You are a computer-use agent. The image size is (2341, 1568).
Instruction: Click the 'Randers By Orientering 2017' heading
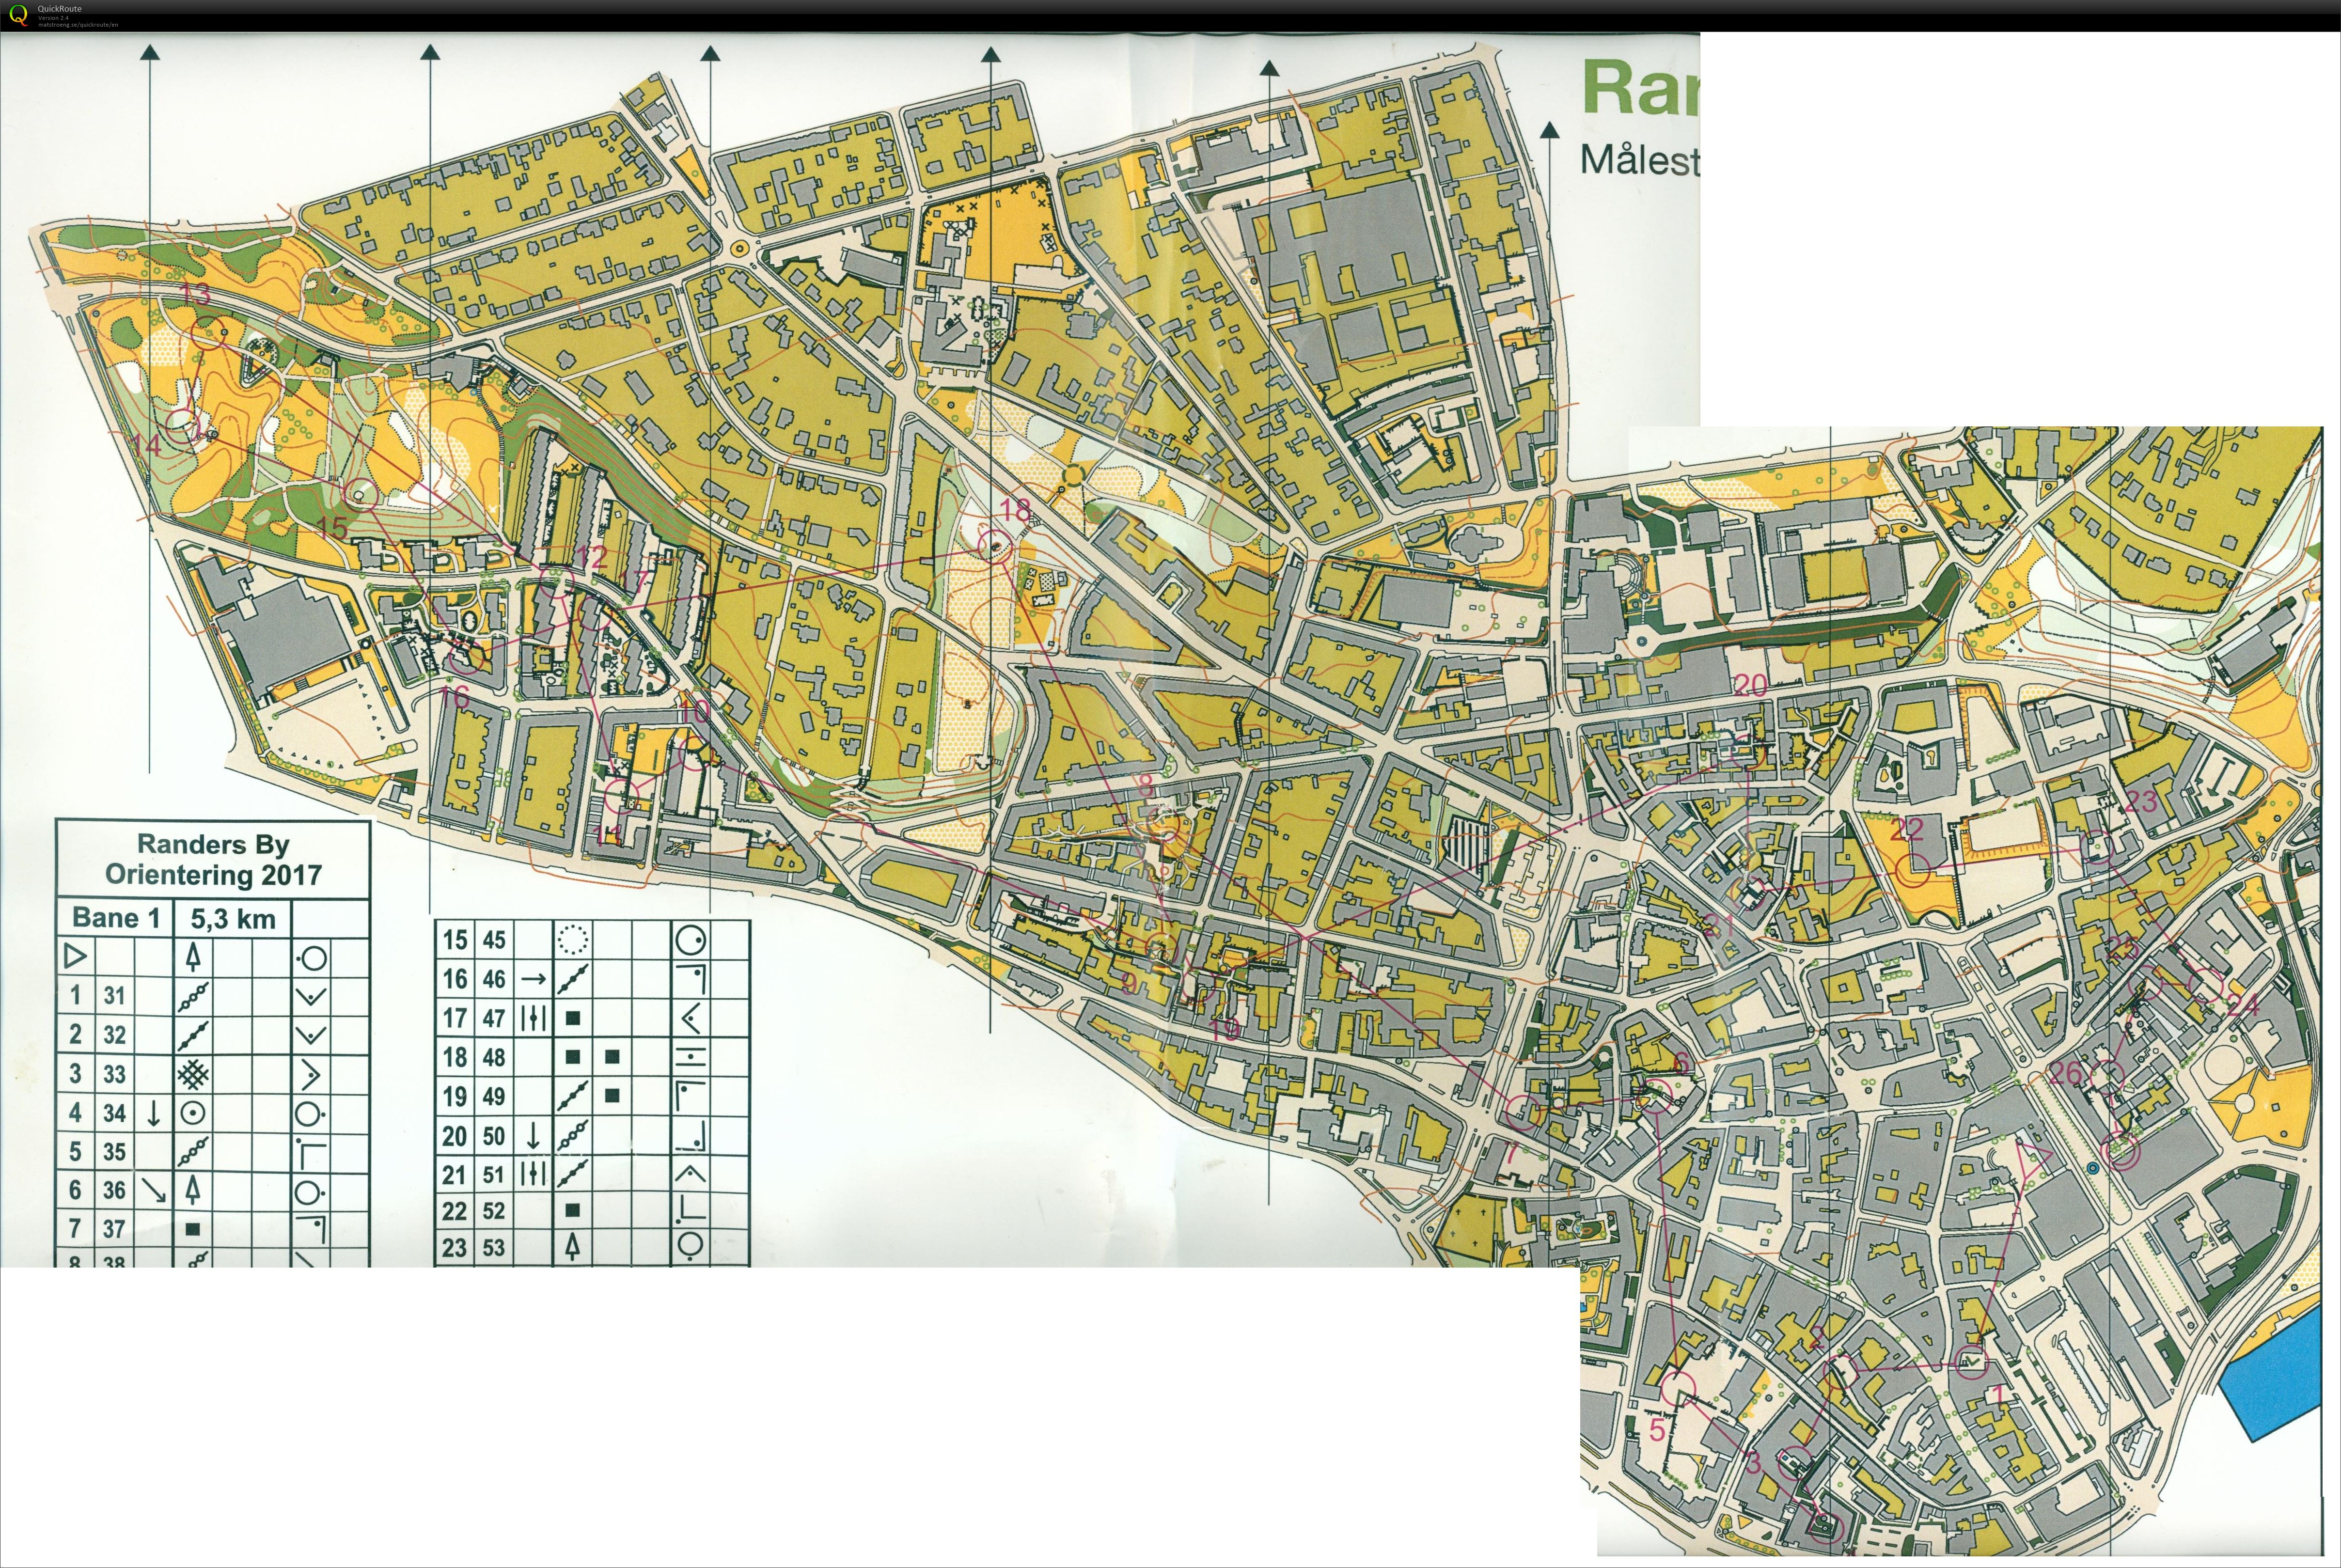(x=214, y=859)
